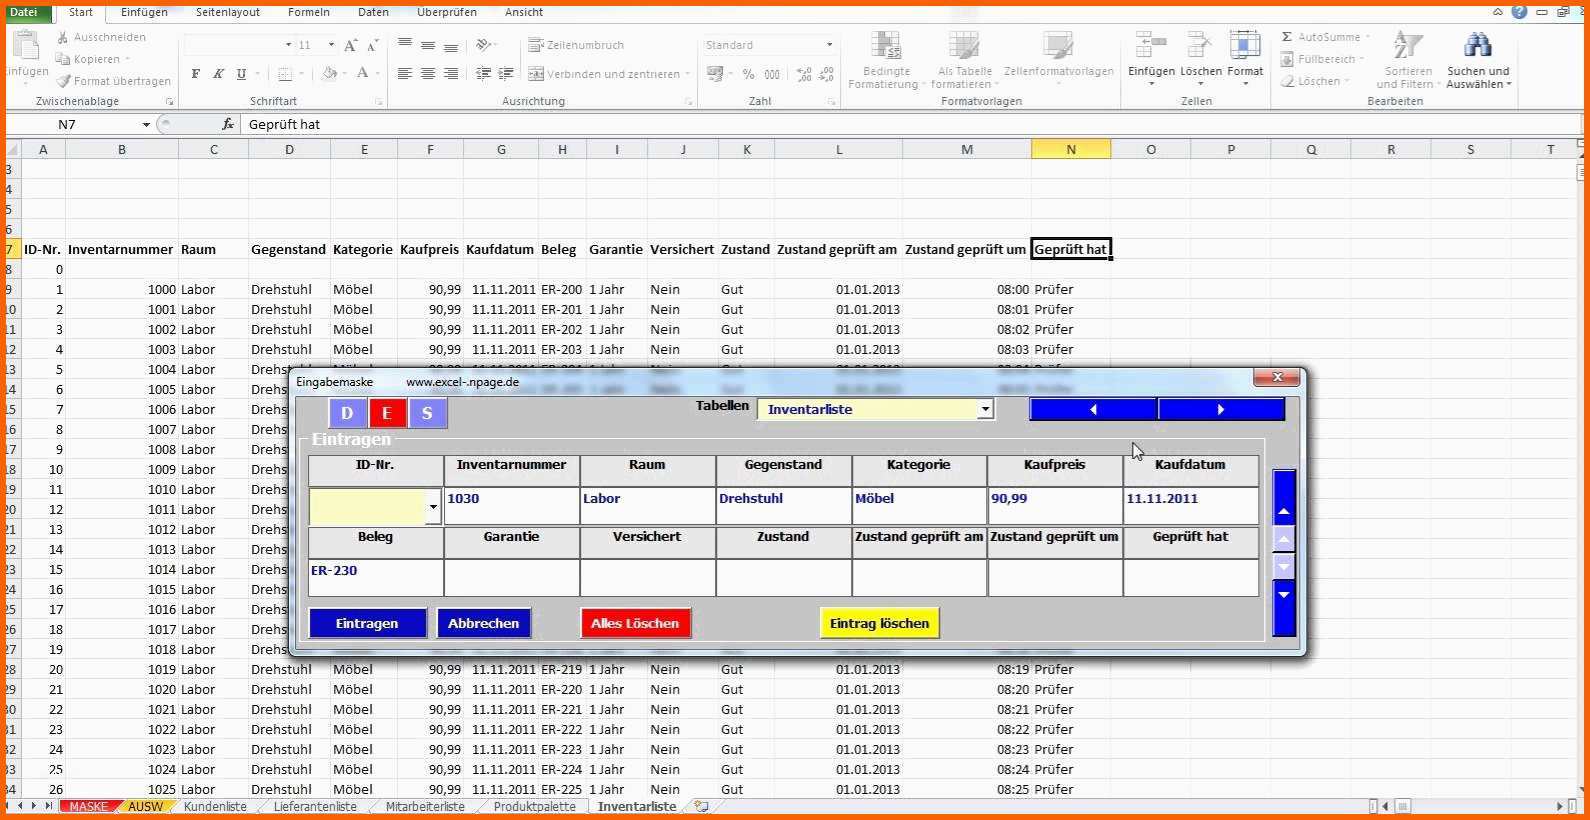Click the yellow Eintrag löschen button

tap(879, 623)
